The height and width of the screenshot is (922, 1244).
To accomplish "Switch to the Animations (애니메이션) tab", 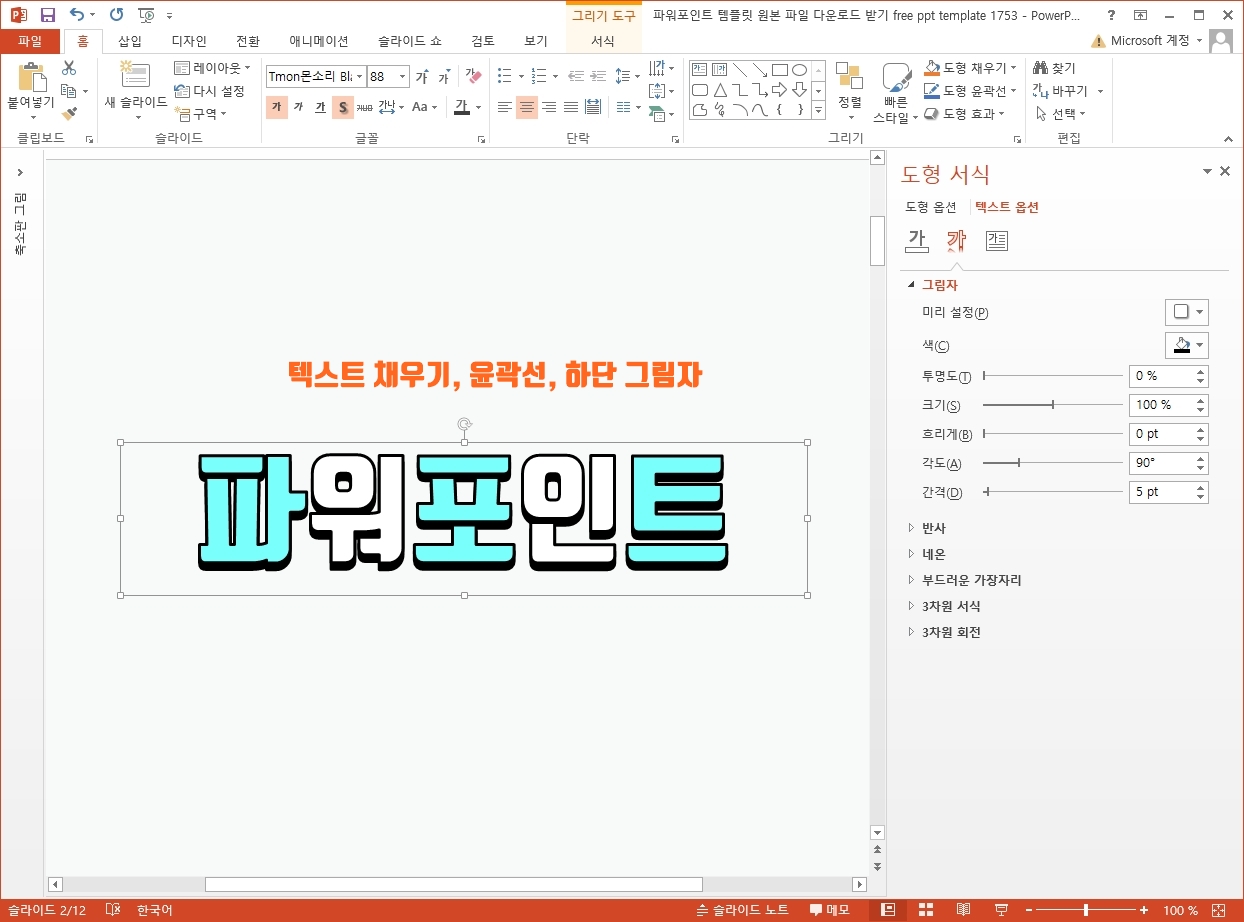I will coord(319,41).
